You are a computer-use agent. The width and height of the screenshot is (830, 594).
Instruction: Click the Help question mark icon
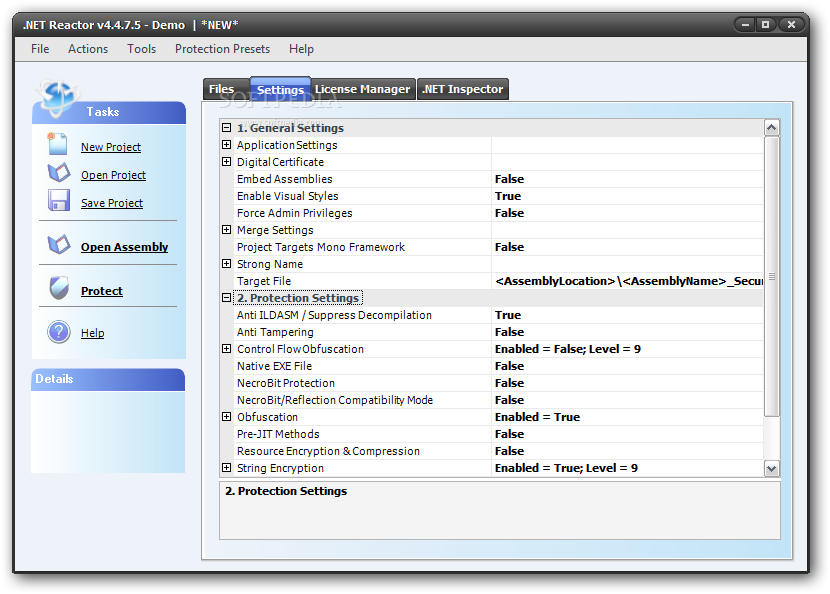coord(59,332)
